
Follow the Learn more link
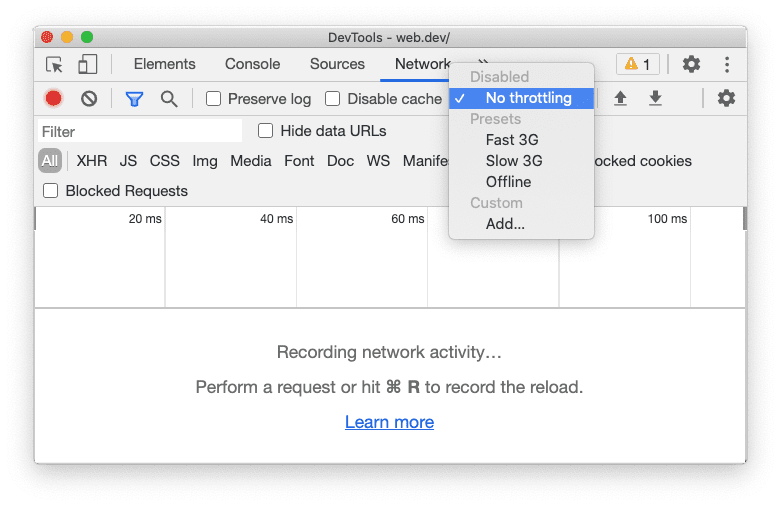[x=389, y=422]
